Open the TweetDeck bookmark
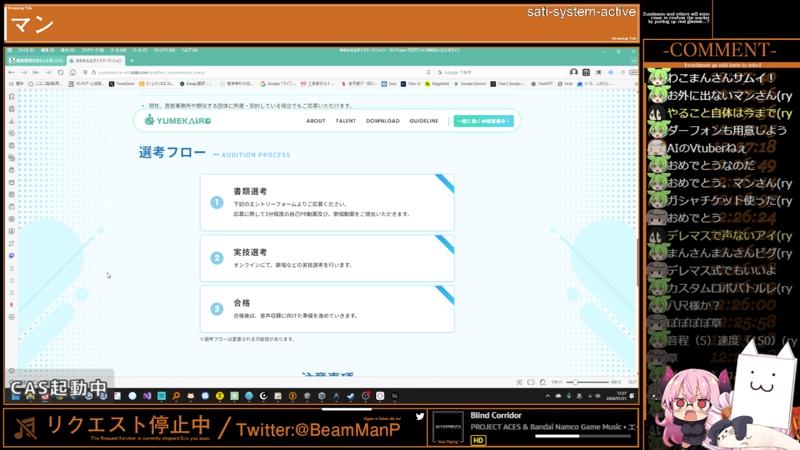The width and height of the screenshot is (800, 450). (x=122, y=84)
